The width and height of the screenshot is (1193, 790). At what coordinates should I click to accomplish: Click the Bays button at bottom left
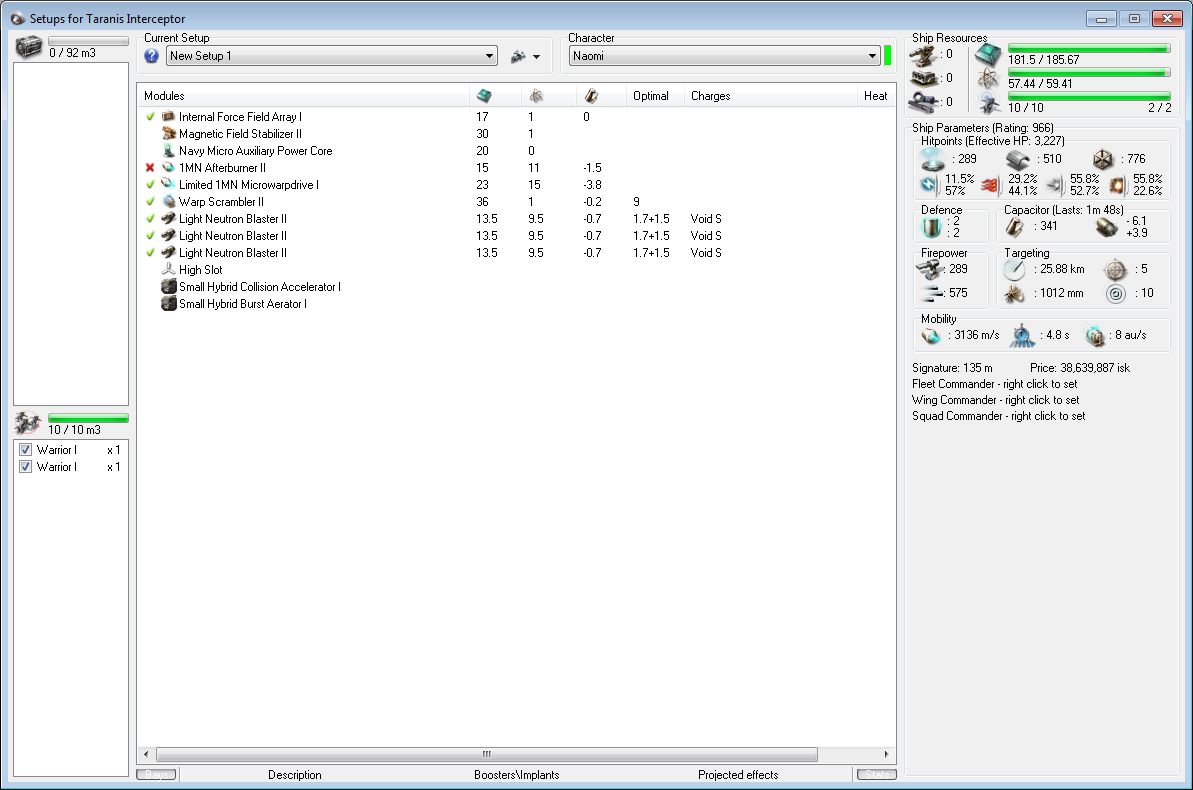pyautogui.click(x=156, y=775)
